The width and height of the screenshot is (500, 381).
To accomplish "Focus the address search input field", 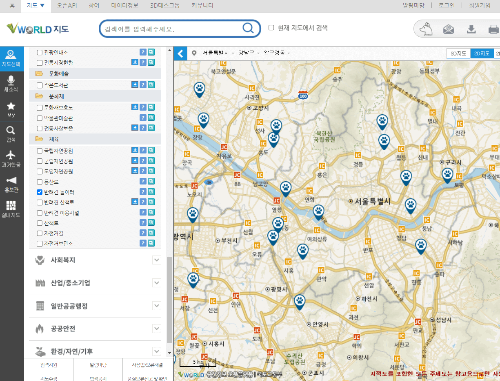I will point(173,29).
